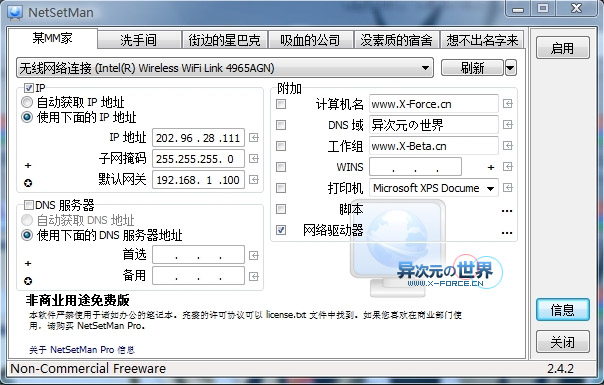Click the 关闭 close button
This screenshot has height=385, width=604.
(562, 341)
